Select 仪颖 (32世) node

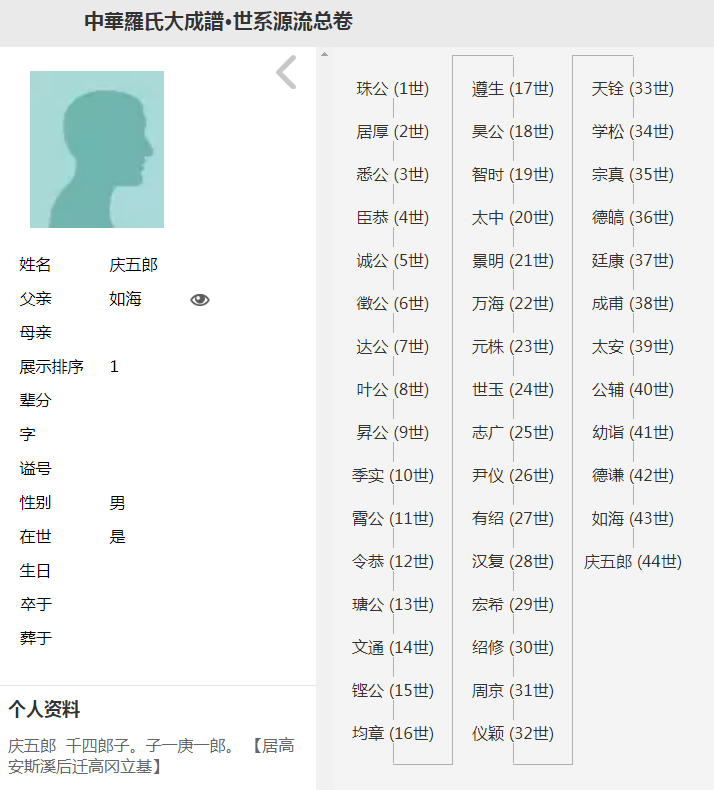click(512, 734)
